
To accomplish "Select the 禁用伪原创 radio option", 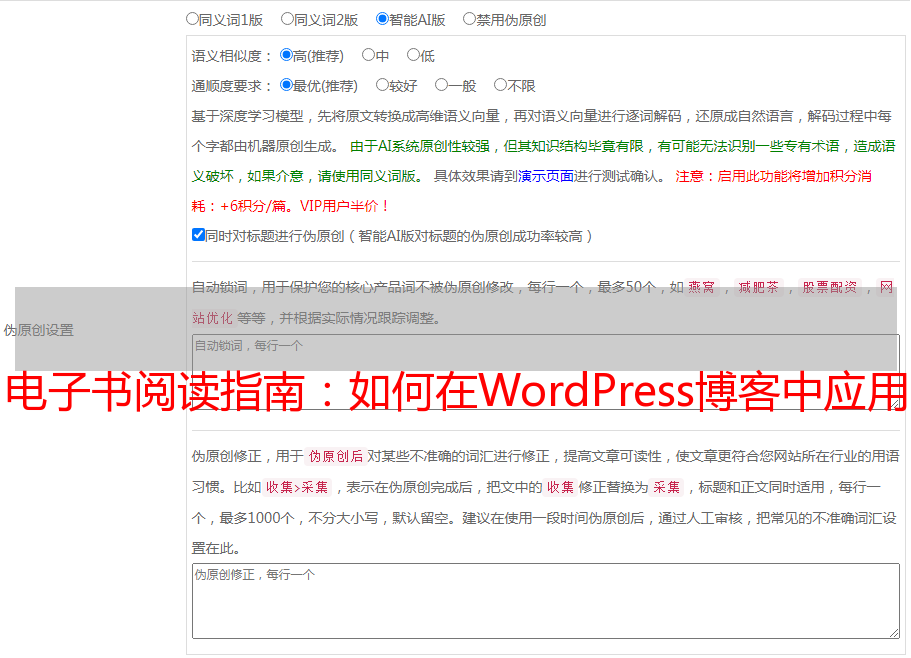I will coord(469,19).
